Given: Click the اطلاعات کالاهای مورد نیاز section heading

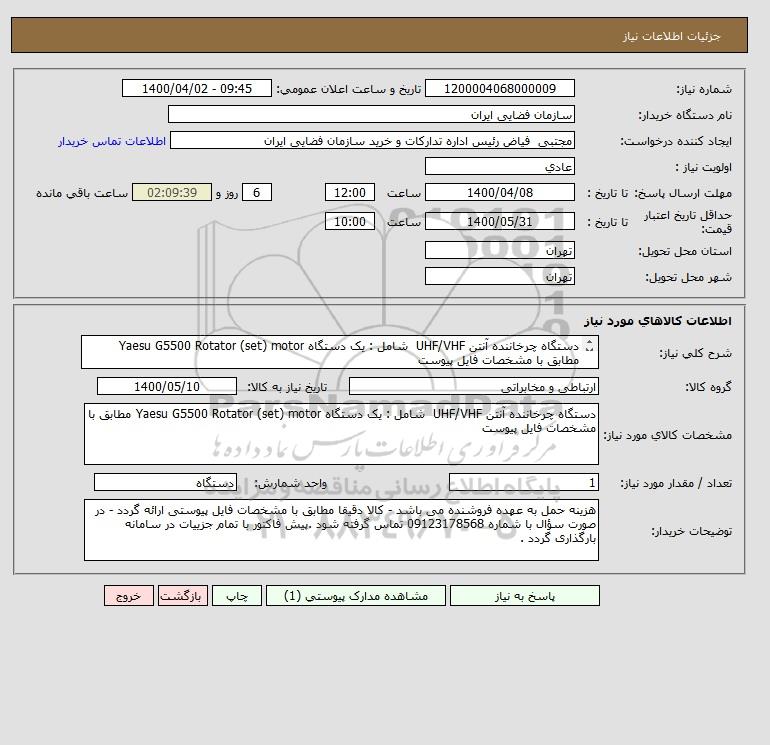Looking at the screenshot, I should tap(658, 321).
